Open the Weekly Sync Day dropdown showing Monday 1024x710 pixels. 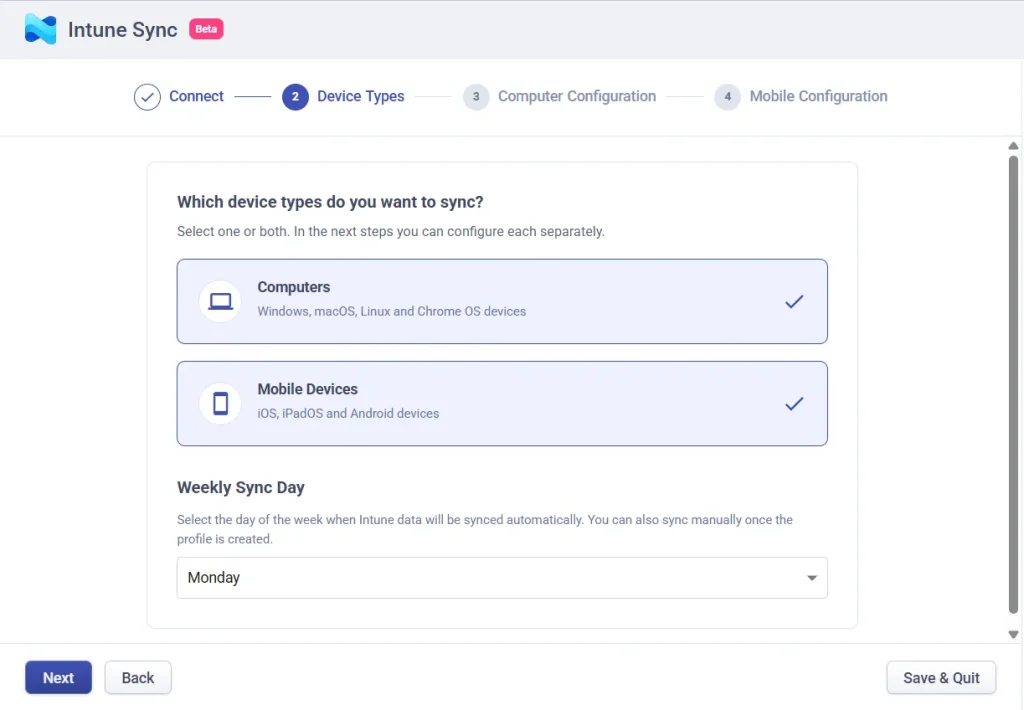[502, 577]
